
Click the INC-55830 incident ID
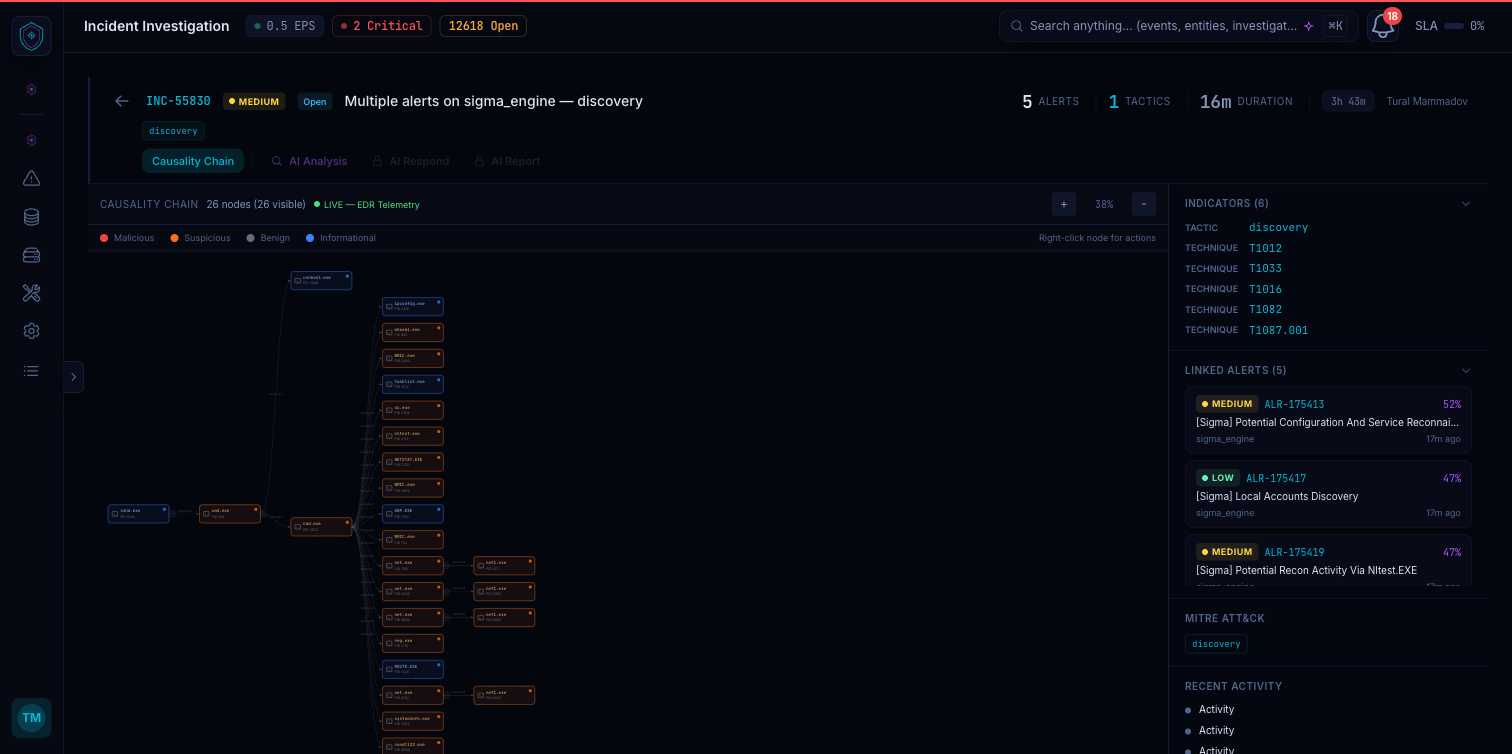178,101
